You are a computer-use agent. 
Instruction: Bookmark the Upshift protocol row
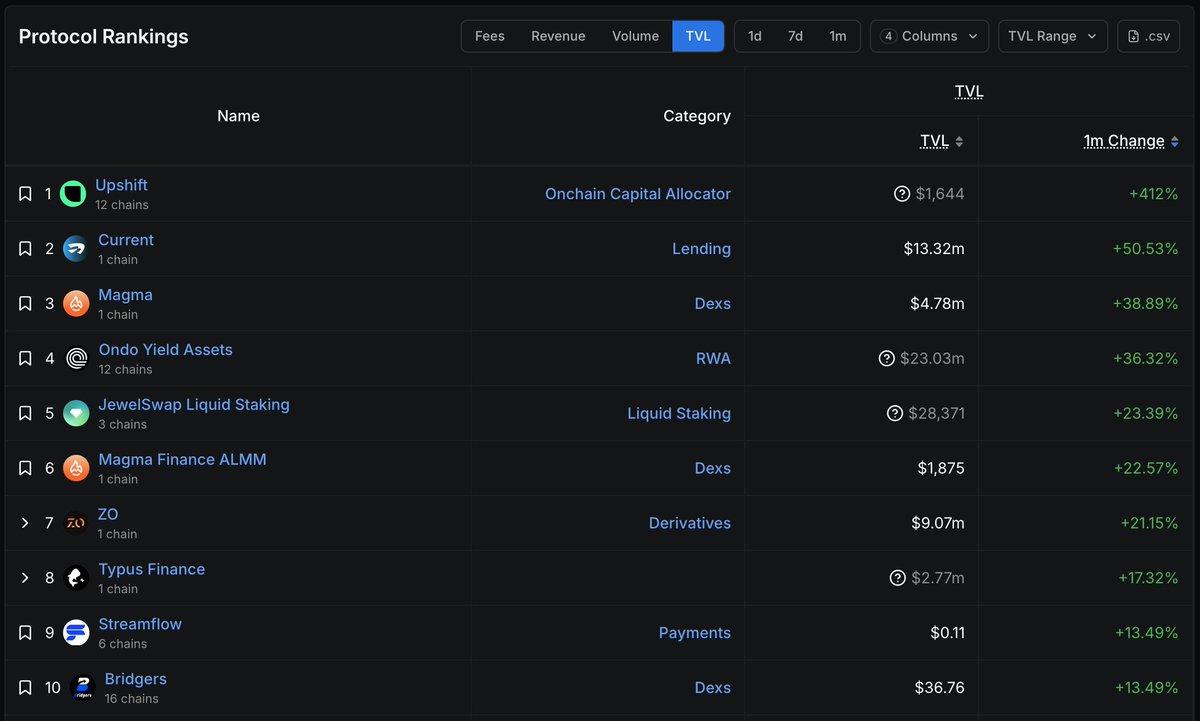click(x=26, y=194)
